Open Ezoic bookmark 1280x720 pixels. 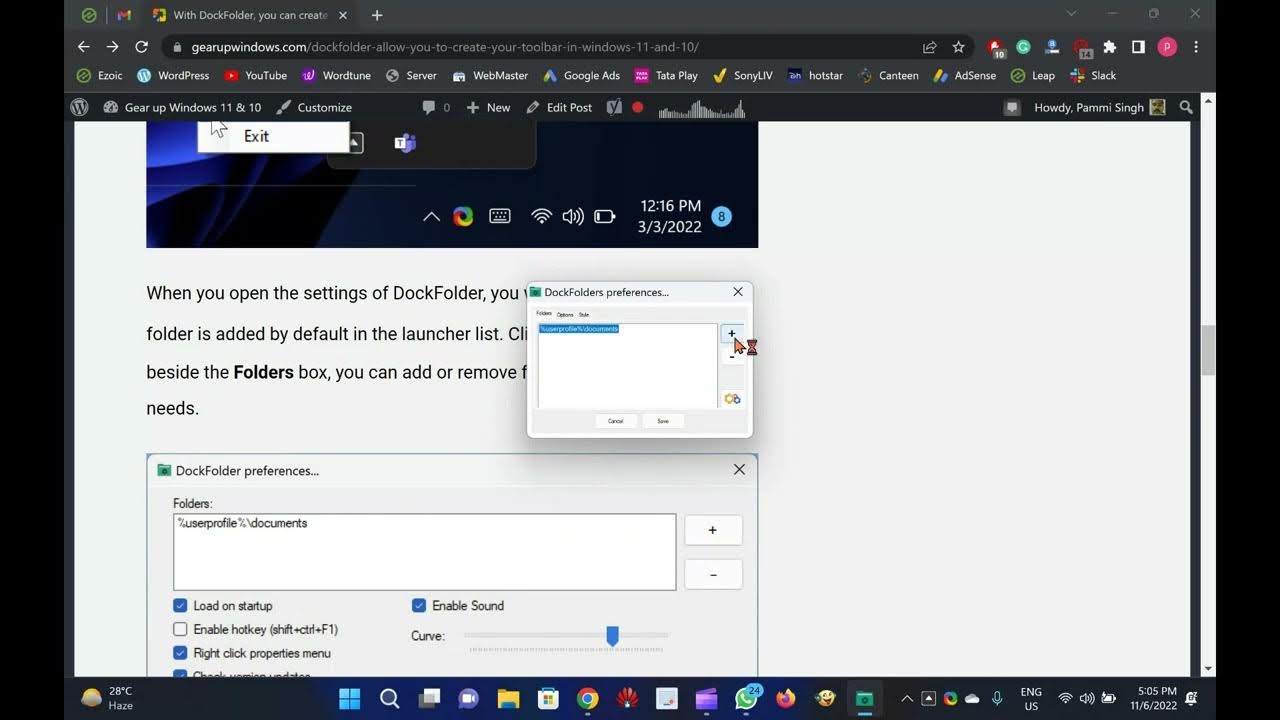tap(99, 75)
